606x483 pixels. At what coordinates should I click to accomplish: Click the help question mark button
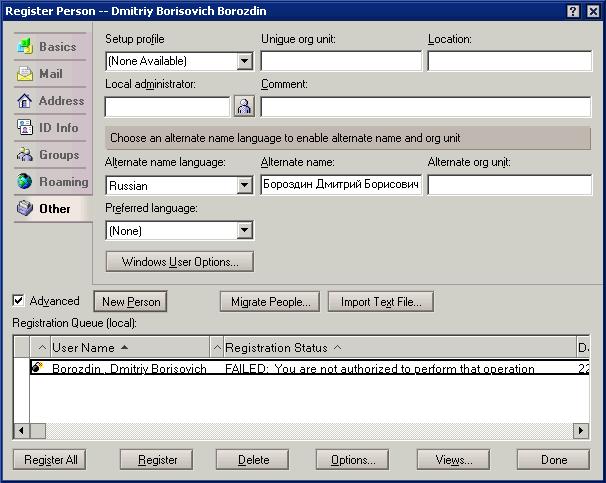573,11
